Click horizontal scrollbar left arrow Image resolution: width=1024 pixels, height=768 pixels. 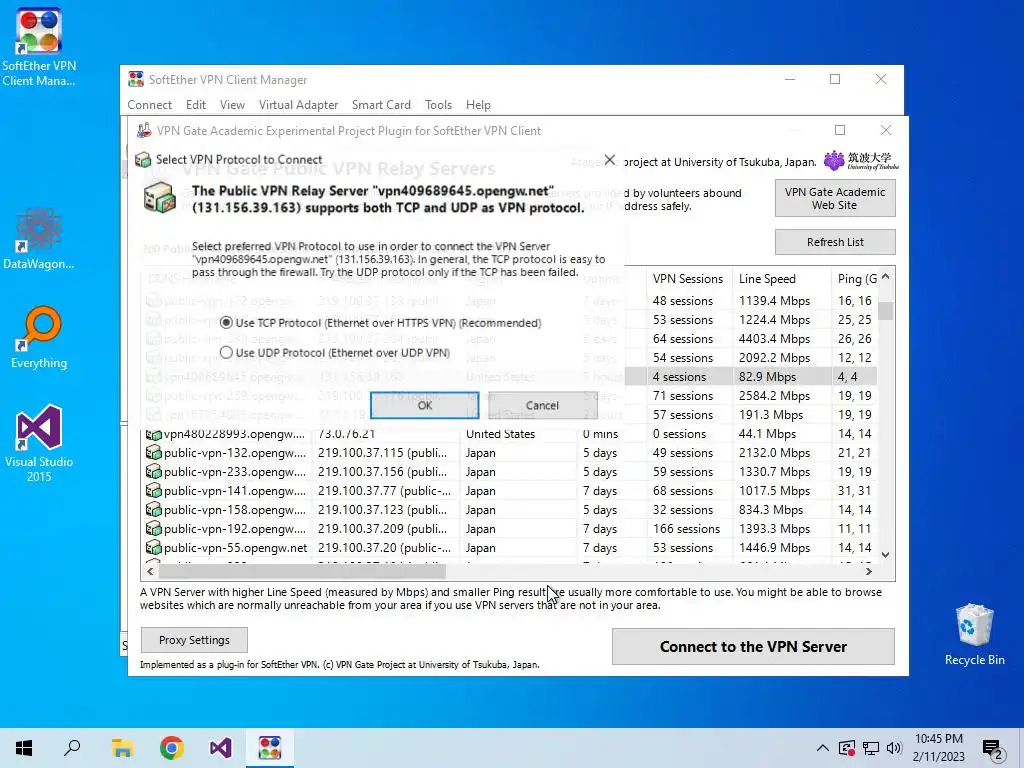coord(150,571)
